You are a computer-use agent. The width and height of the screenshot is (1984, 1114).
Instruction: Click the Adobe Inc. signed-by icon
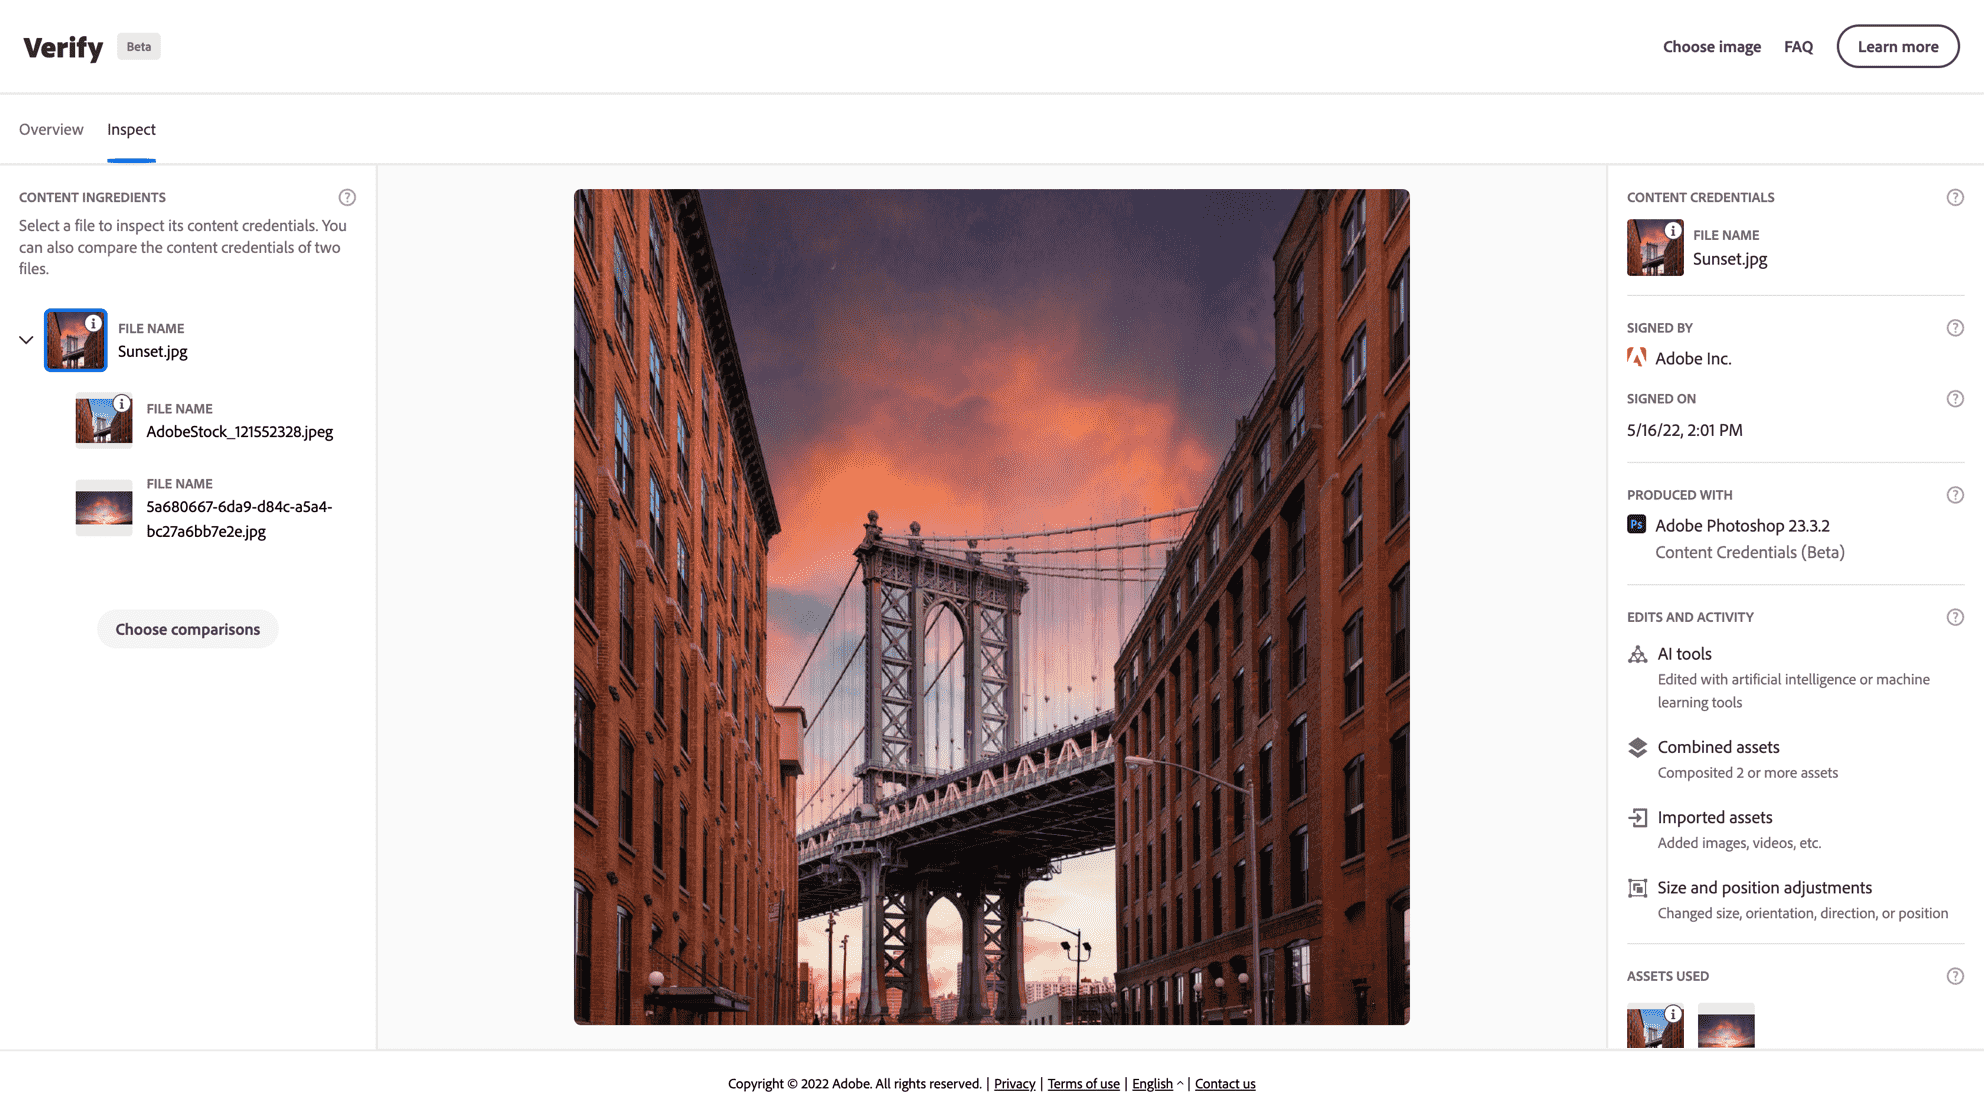pos(1637,358)
